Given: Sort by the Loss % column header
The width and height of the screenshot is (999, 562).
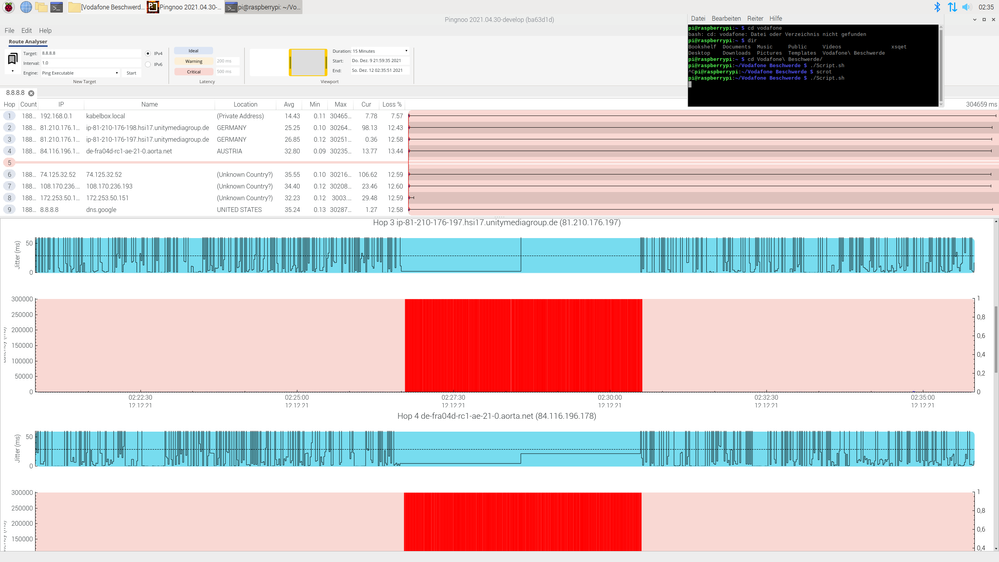Looking at the screenshot, I should coord(392,104).
